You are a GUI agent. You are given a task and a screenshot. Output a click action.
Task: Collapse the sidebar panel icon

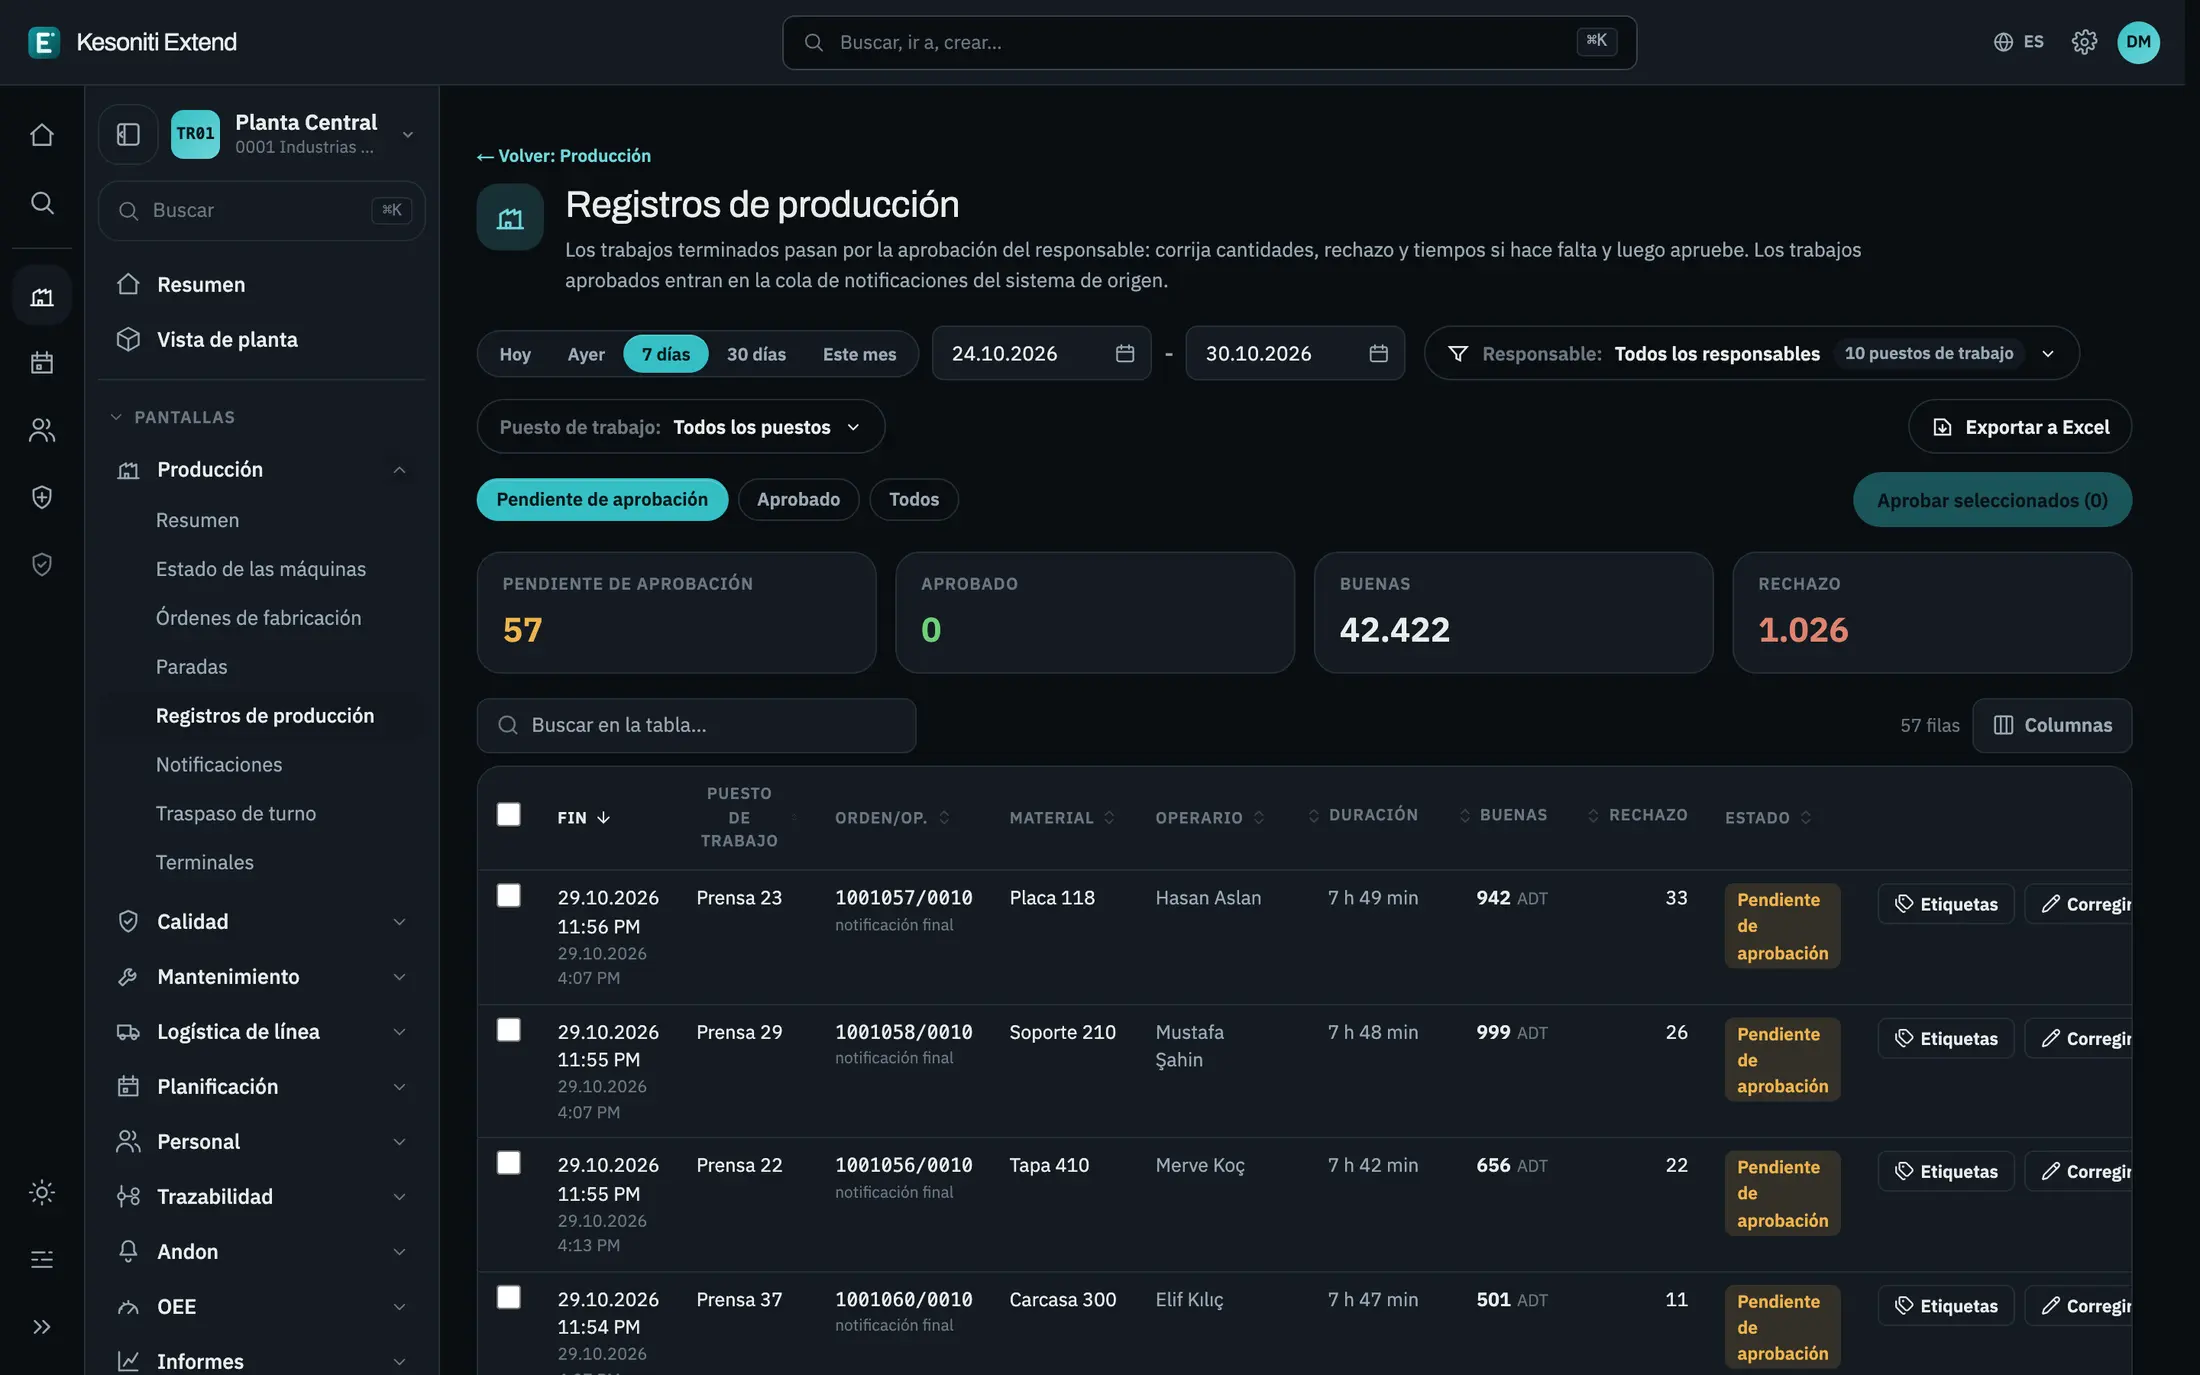tap(128, 134)
